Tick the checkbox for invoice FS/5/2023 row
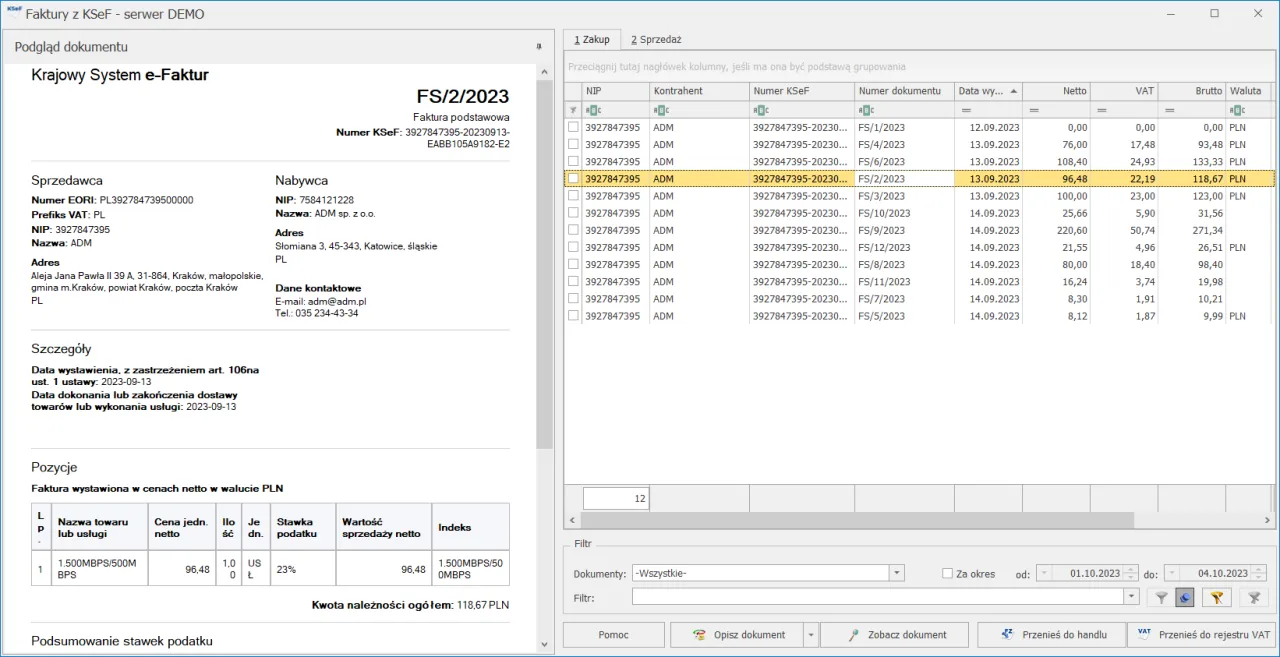 (x=573, y=316)
